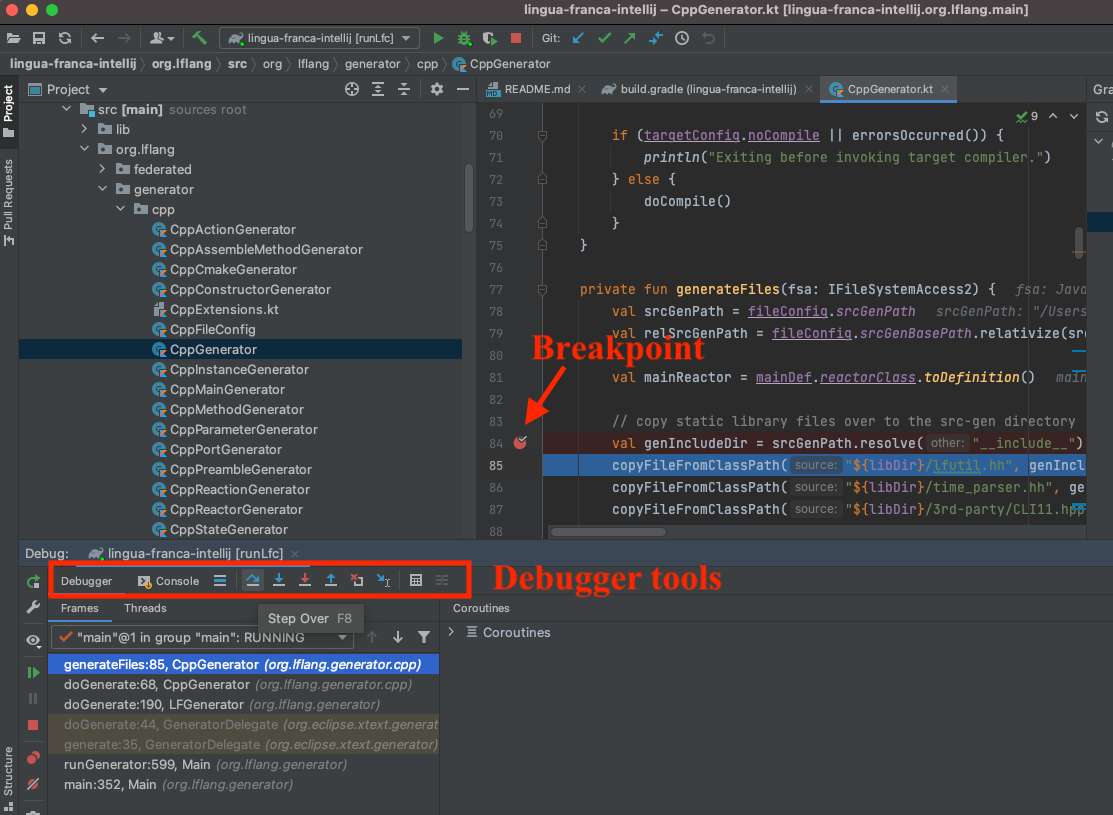
Task: Click the Step Over debugger icon
Action: pos(253,580)
